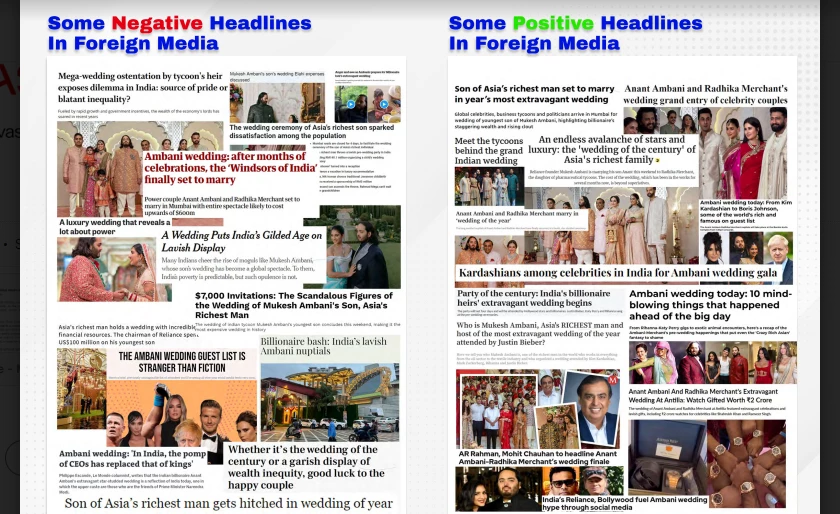Open 'Billionaire bash: India's lavish Ambani nuptials'
Screen dimensions: 840x514
324,346
